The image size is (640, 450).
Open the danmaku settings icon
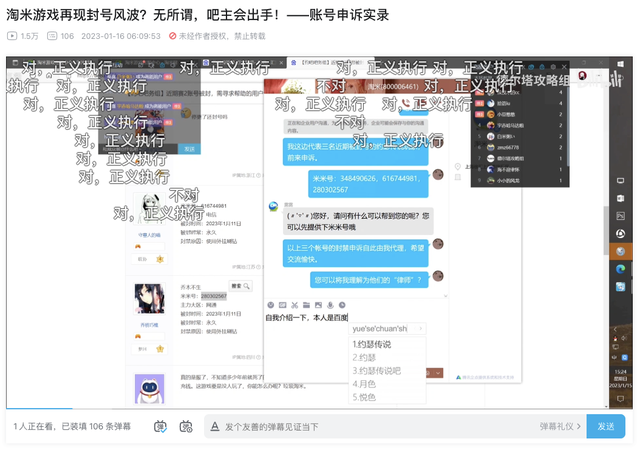click(186, 426)
